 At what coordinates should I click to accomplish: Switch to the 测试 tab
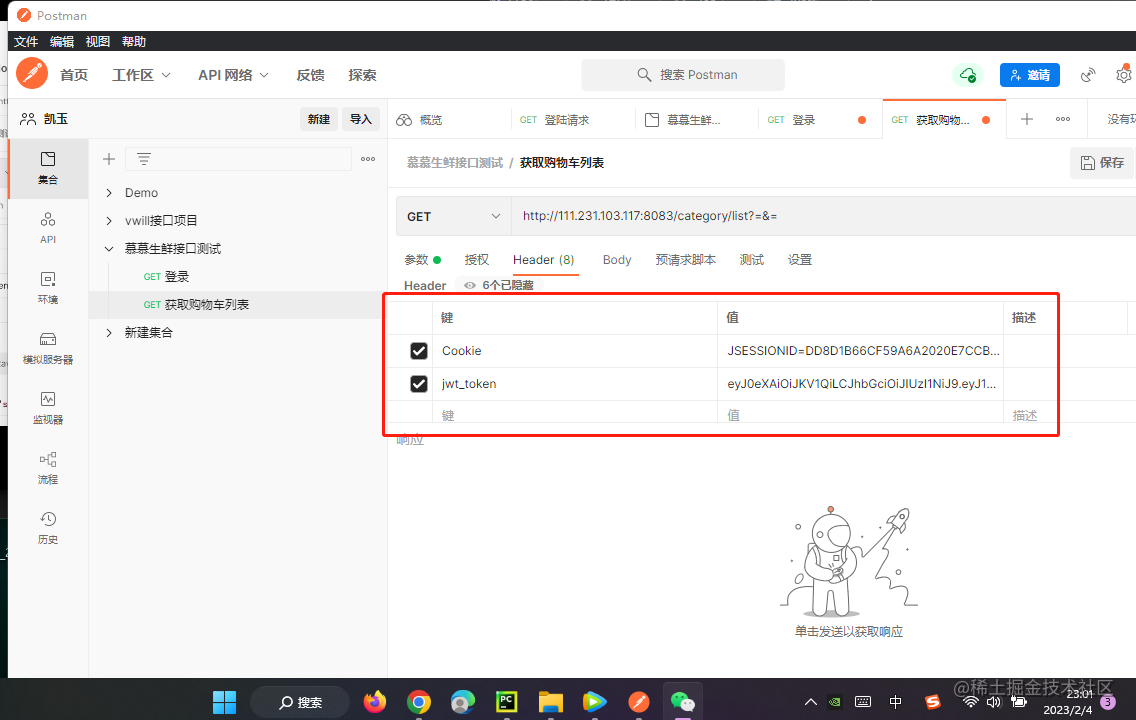click(x=751, y=259)
